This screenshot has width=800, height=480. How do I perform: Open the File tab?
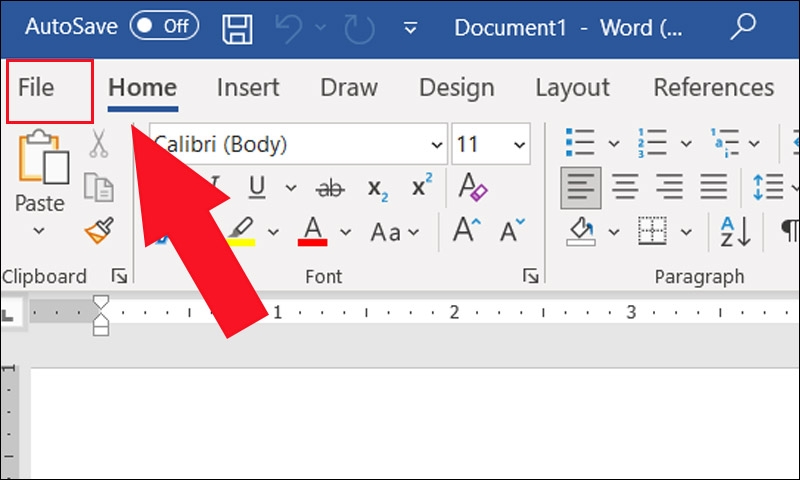tap(49, 91)
